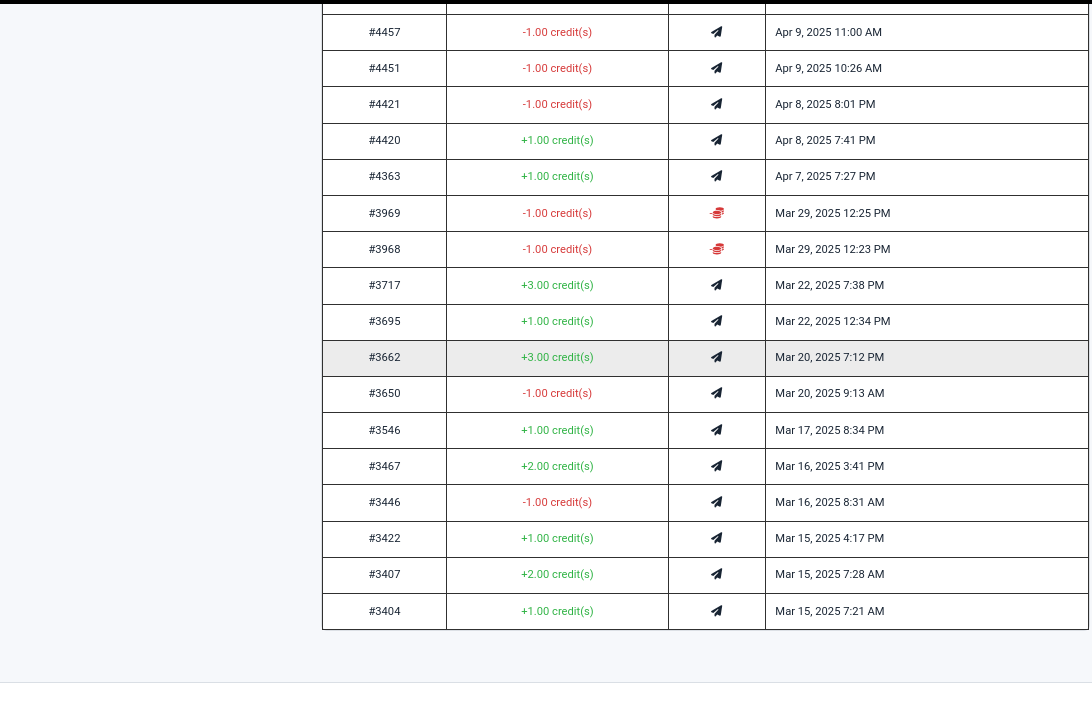The image size is (1092, 701).
Task: Click the date Apr 9, 2025 10:26 AM
Action: [x=828, y=68]
